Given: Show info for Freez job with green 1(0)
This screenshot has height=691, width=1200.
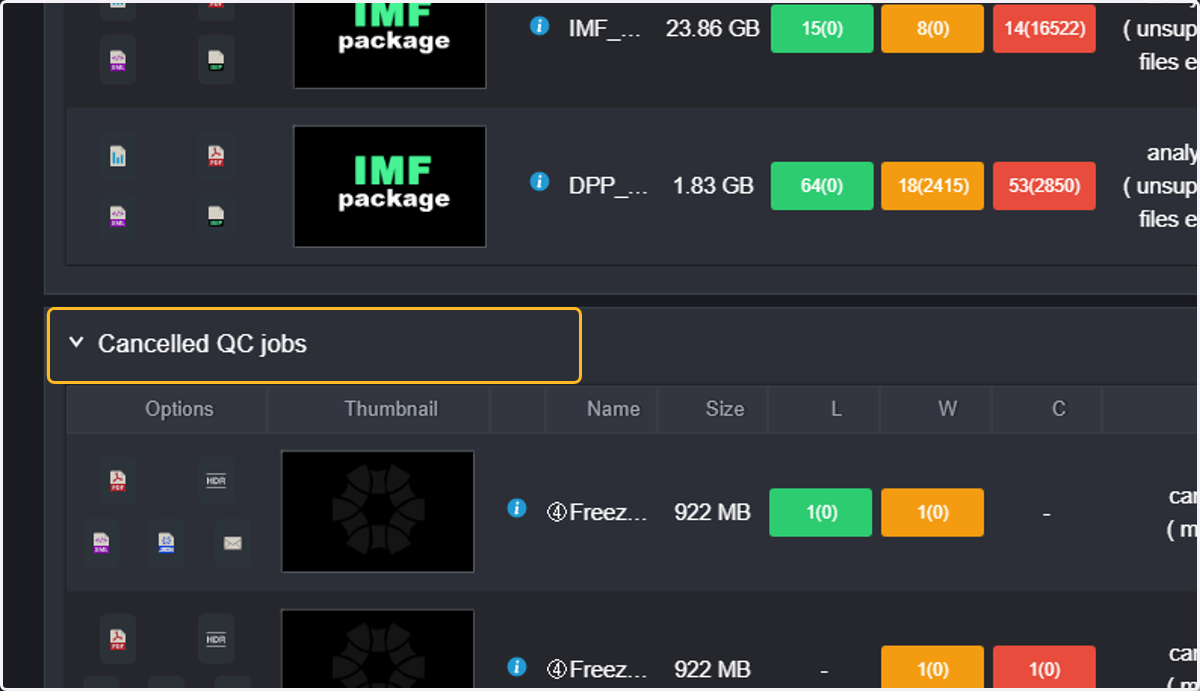Looking at the screenshot, I should tap(517, 508).
